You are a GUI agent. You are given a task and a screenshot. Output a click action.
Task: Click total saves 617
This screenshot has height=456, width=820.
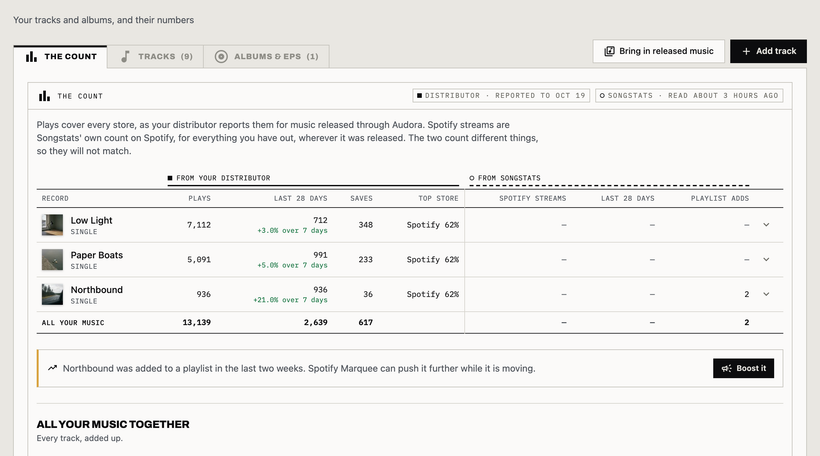tap(366, 323)
